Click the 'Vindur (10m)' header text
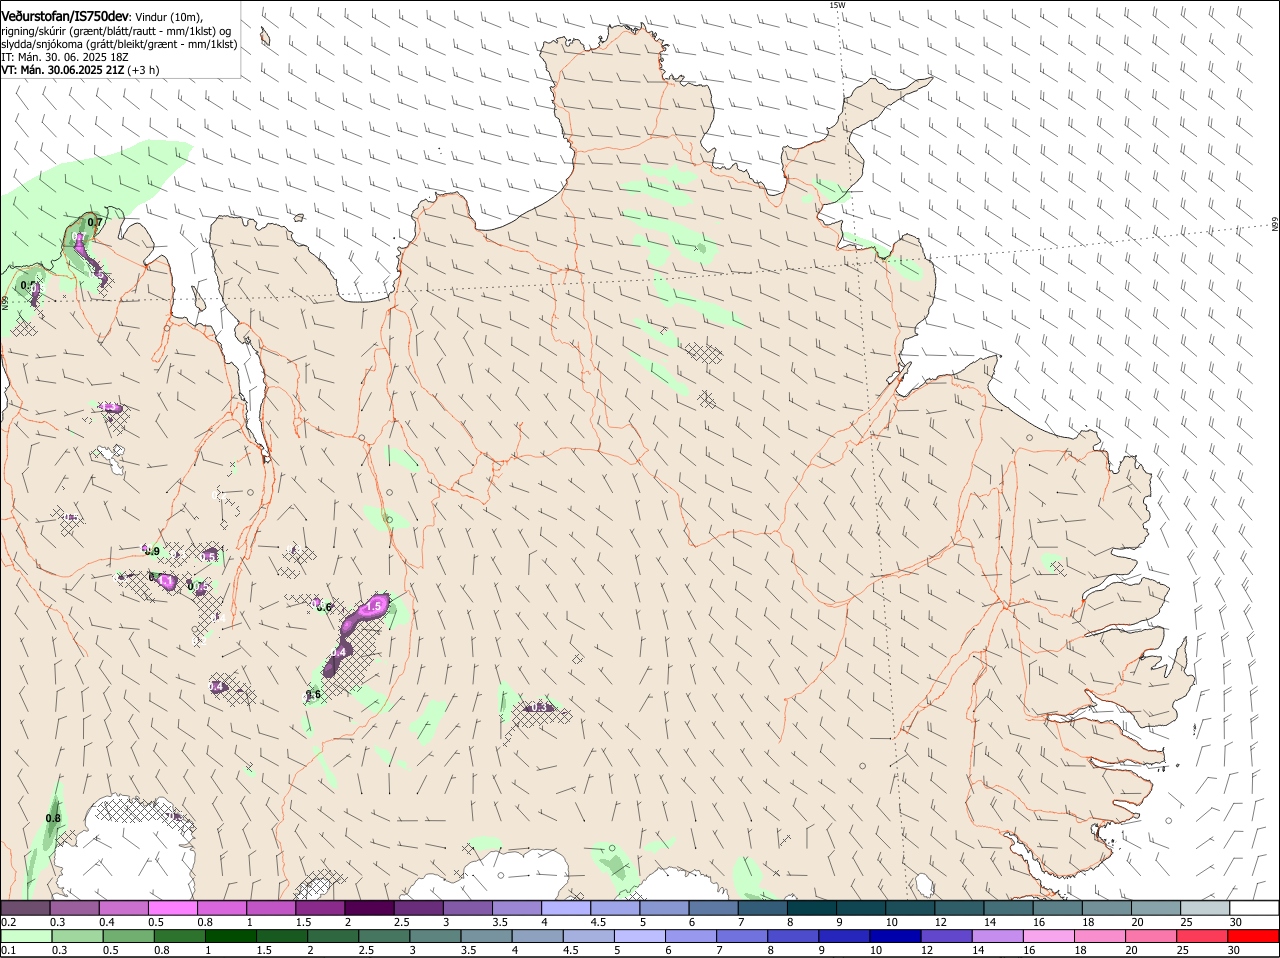 169,18
